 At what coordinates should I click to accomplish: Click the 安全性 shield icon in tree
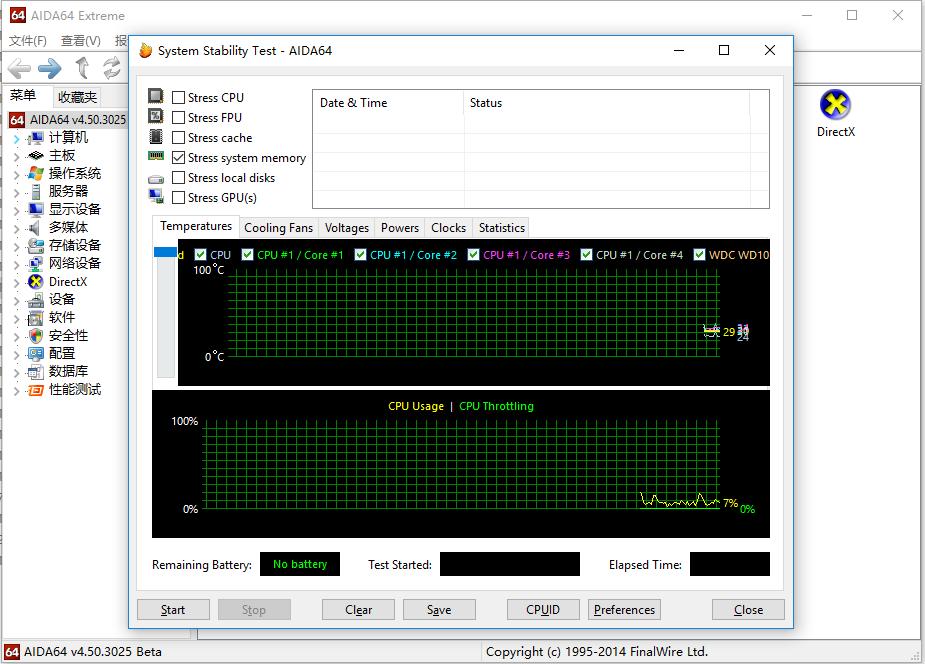pyautogui.click(x=35, y=336)
